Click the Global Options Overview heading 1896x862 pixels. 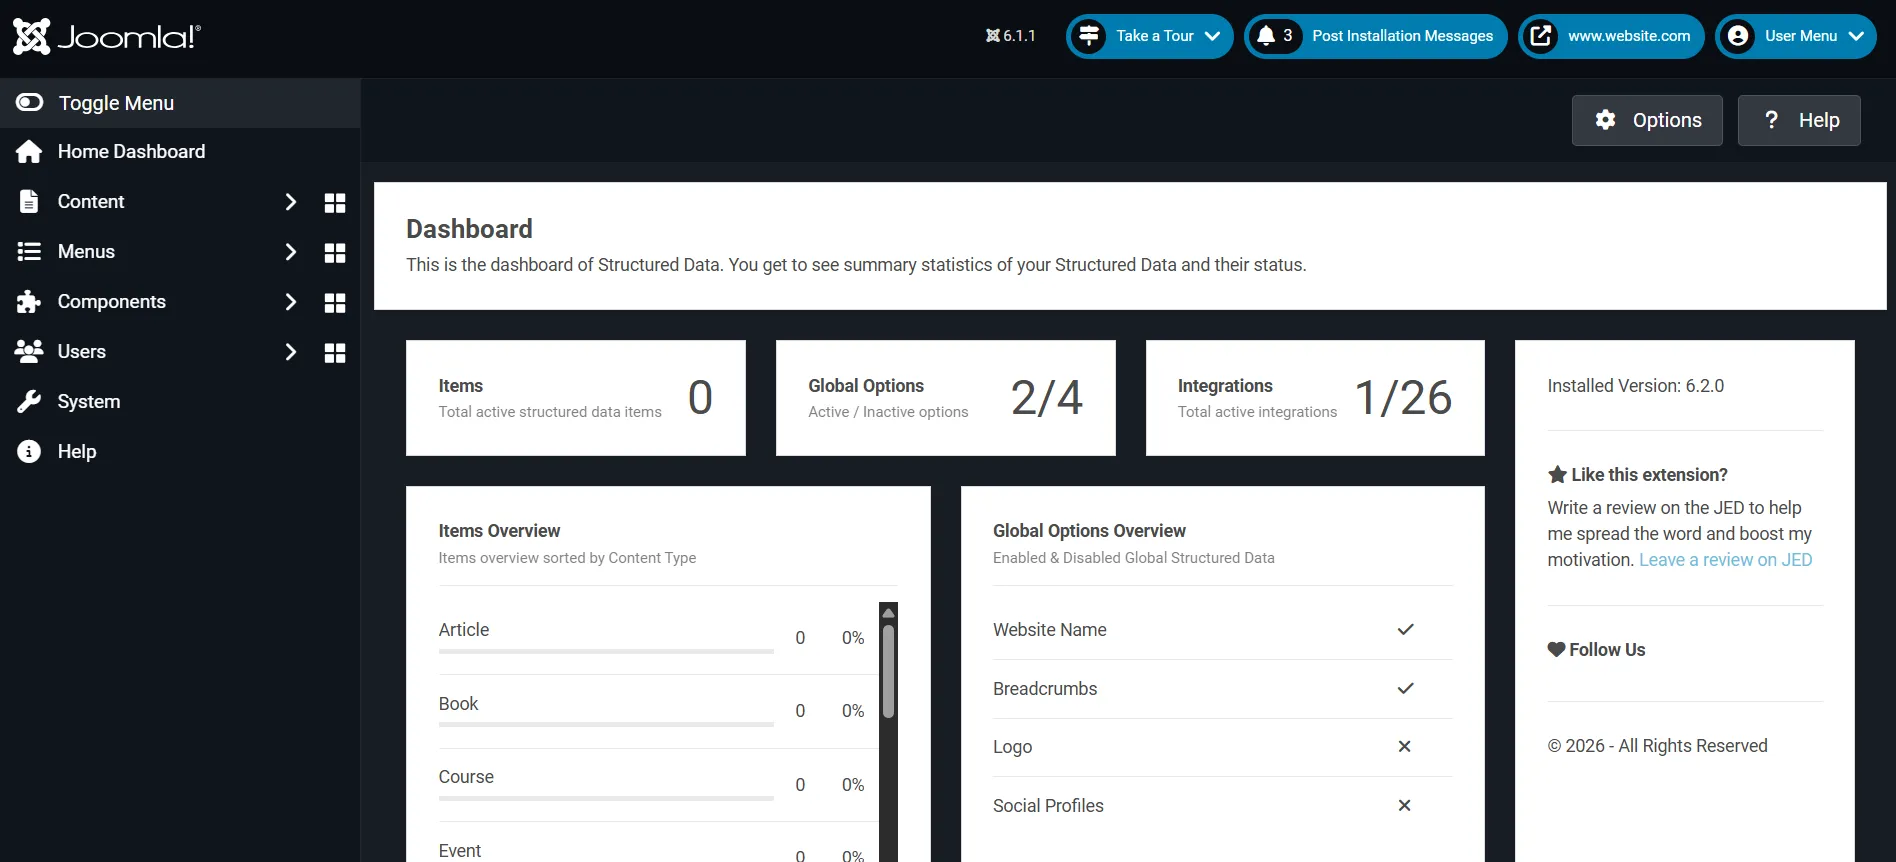coord(1089,531)
